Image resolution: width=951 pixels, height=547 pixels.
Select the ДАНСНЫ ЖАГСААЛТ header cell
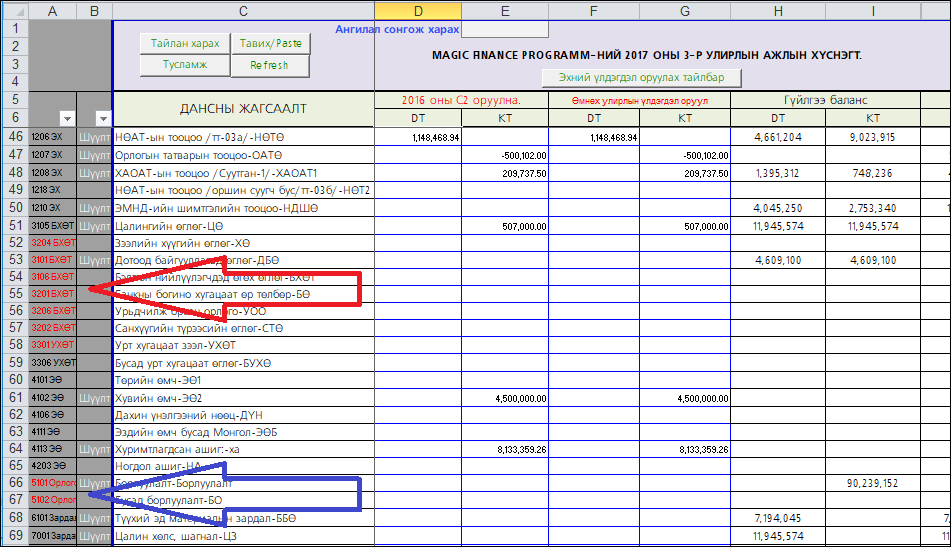tap(243, 108)
